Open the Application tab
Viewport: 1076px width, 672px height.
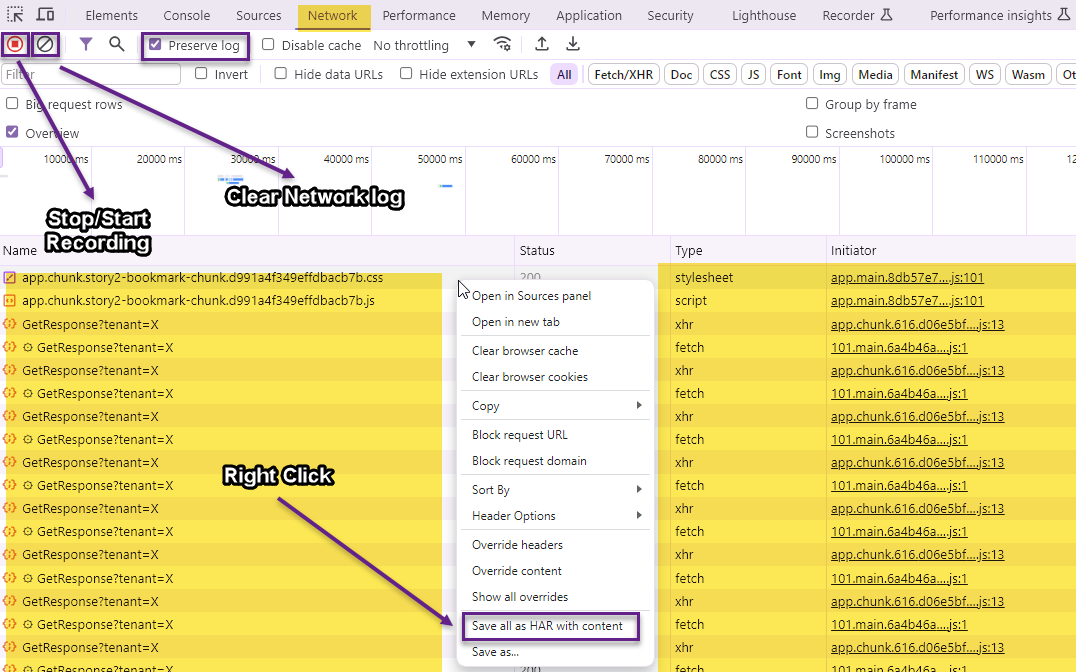[x=589, y=15]
